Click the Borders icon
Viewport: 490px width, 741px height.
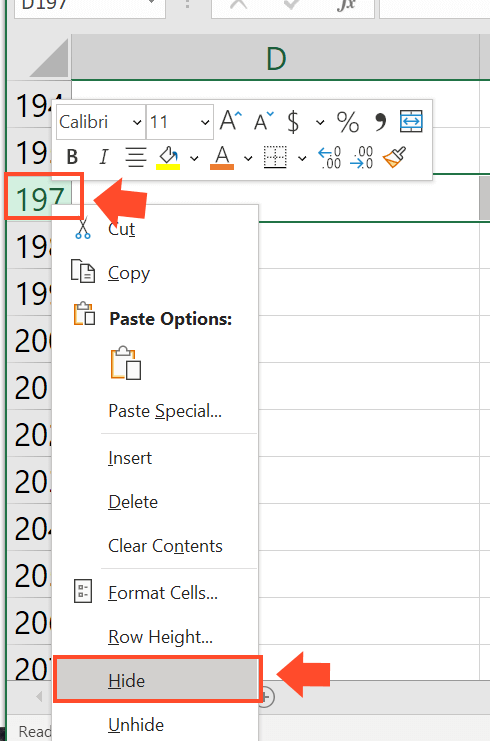coord(275,157)
